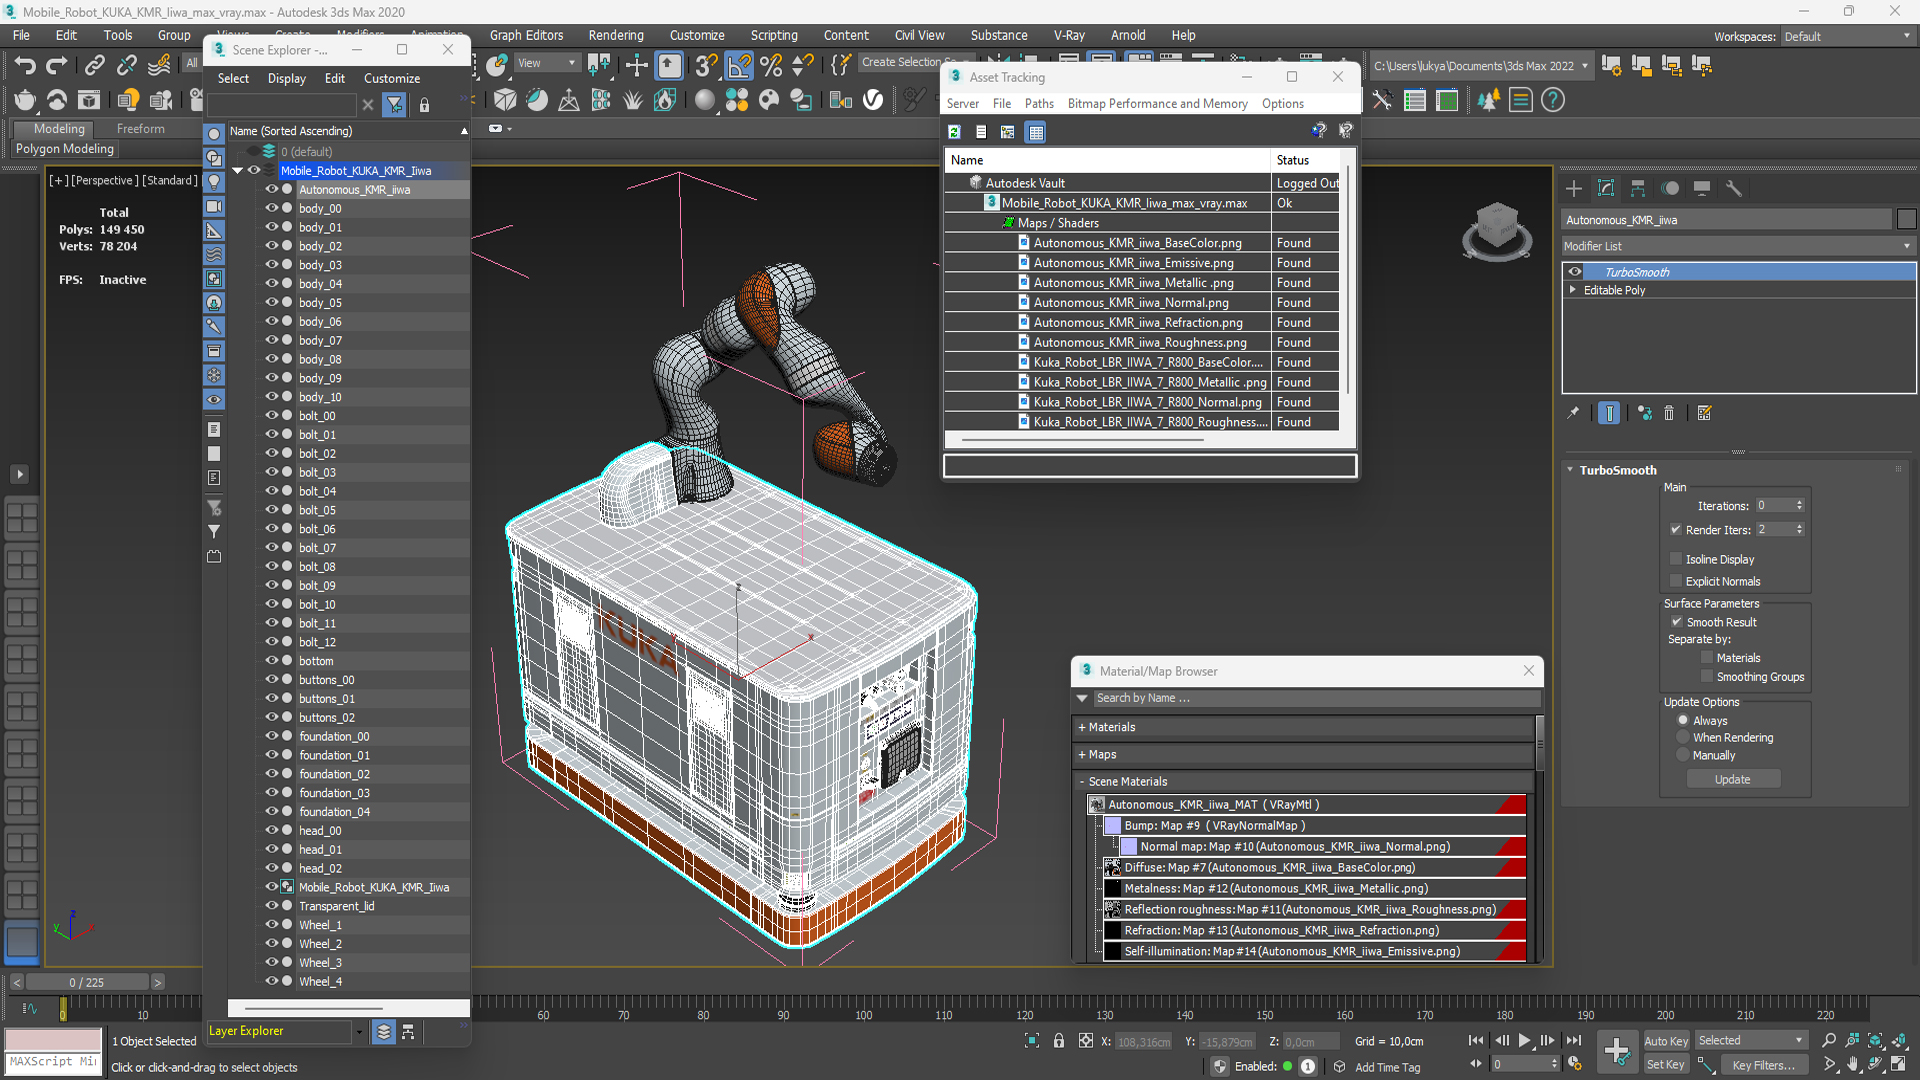Click the Redo arrow icon

tap(57, 66)
